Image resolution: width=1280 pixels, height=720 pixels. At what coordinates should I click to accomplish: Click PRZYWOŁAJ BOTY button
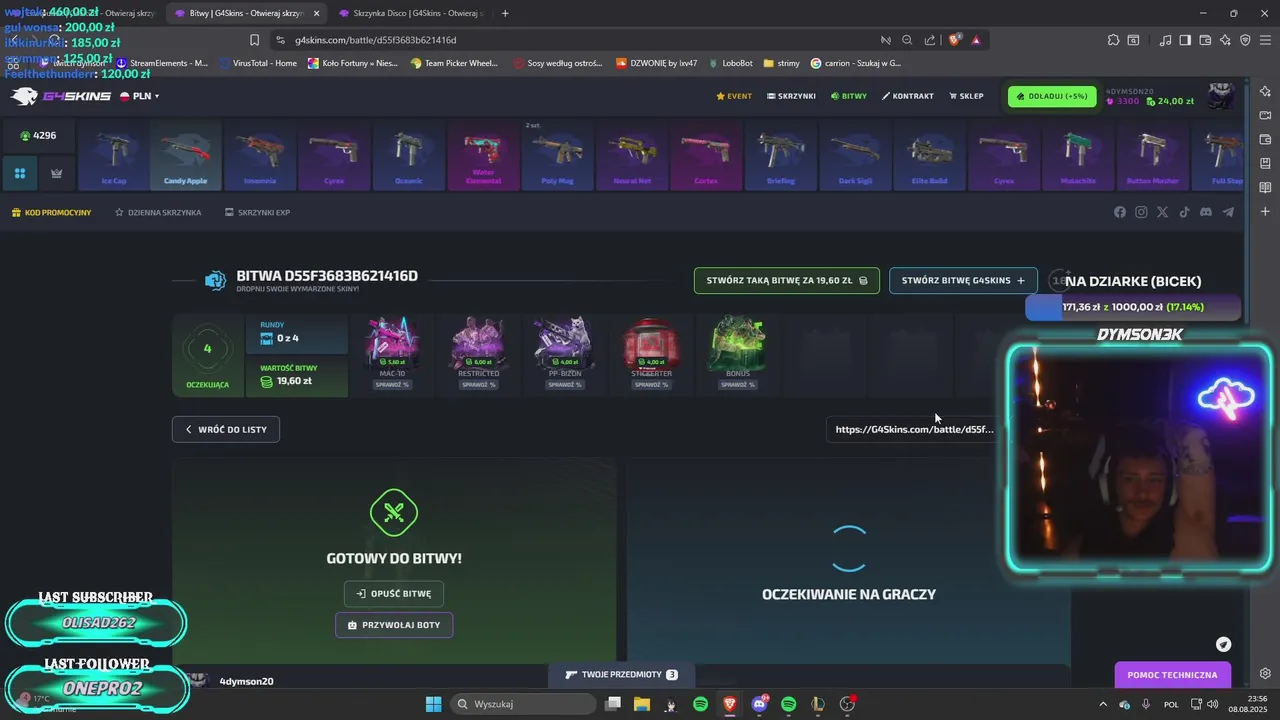click(394, 625)
